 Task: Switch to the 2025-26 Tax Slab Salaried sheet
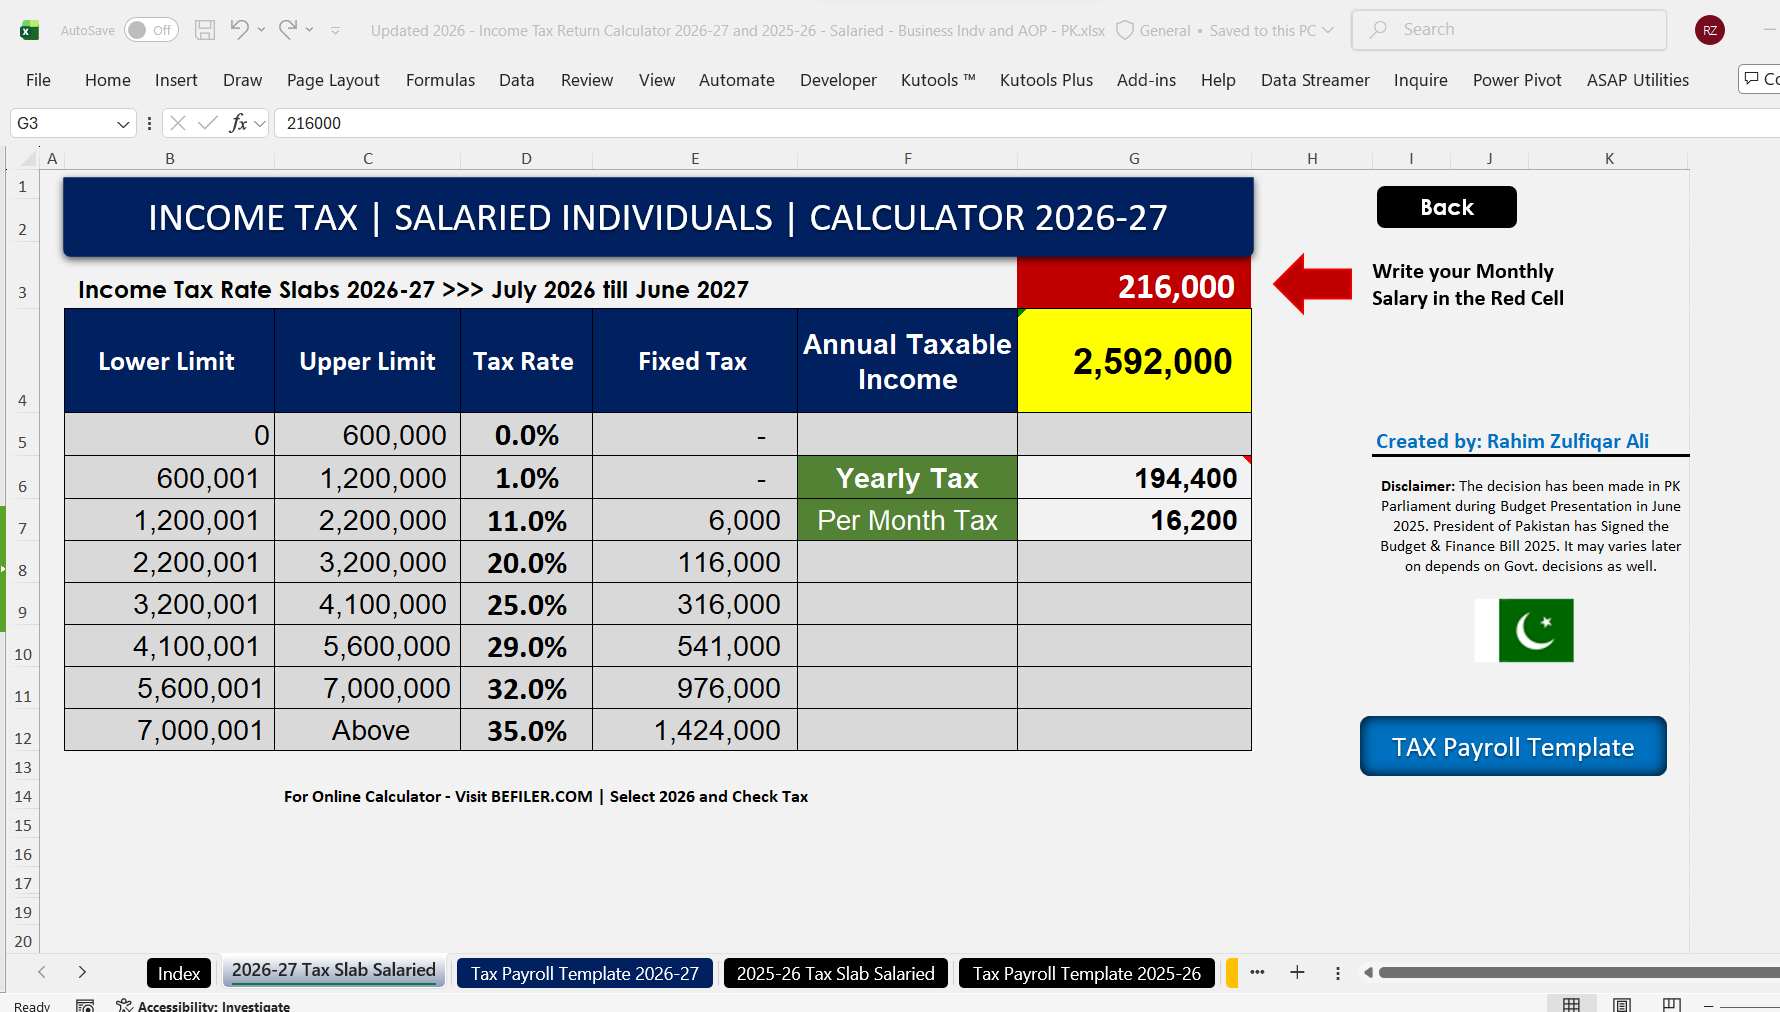[835, 973]
